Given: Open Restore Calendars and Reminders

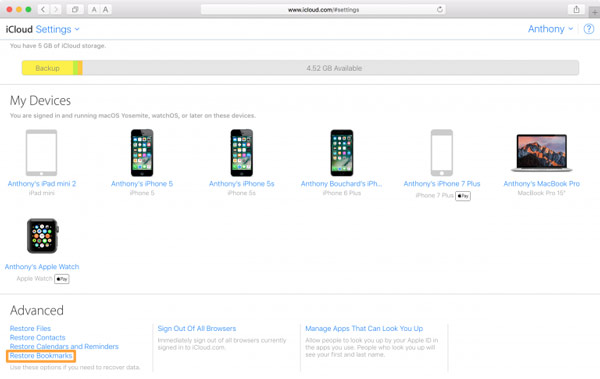Looking at the screenshot, I should pos(64,346).
